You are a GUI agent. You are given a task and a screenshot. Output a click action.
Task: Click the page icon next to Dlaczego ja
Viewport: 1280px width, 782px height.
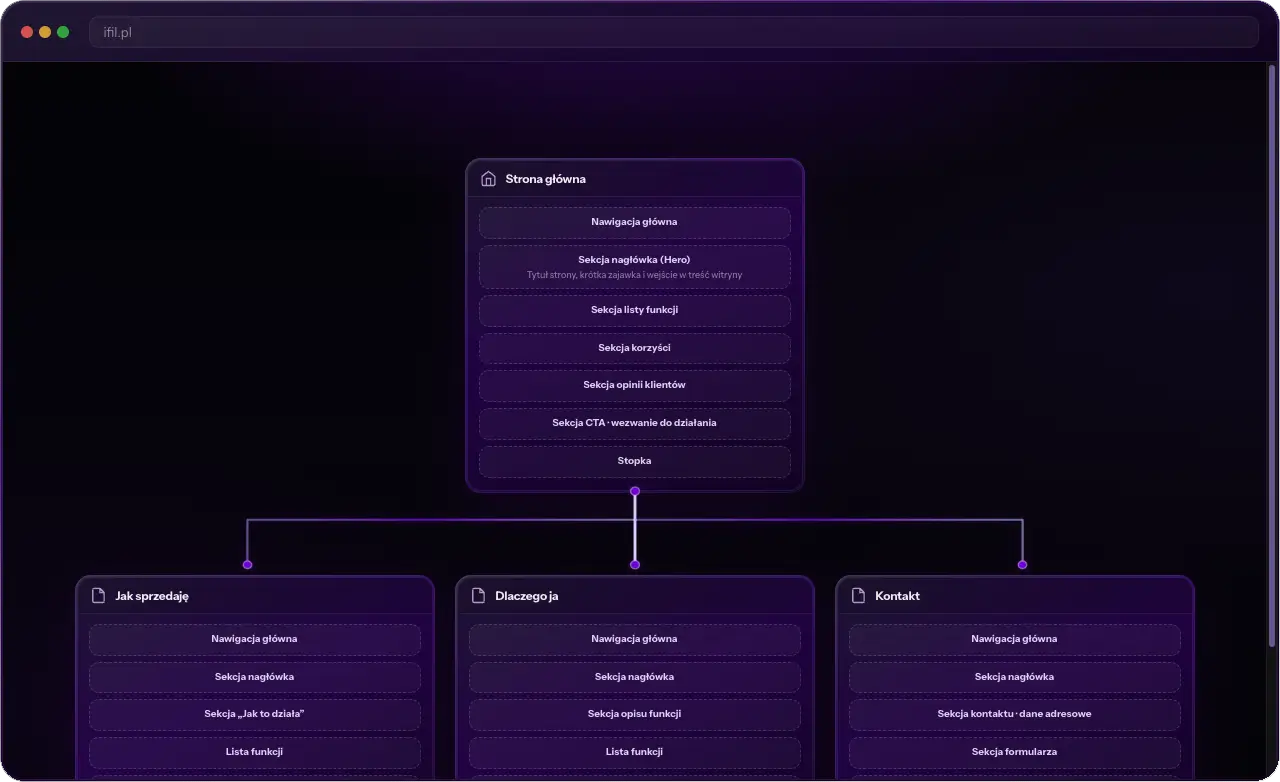coord(478,596)
